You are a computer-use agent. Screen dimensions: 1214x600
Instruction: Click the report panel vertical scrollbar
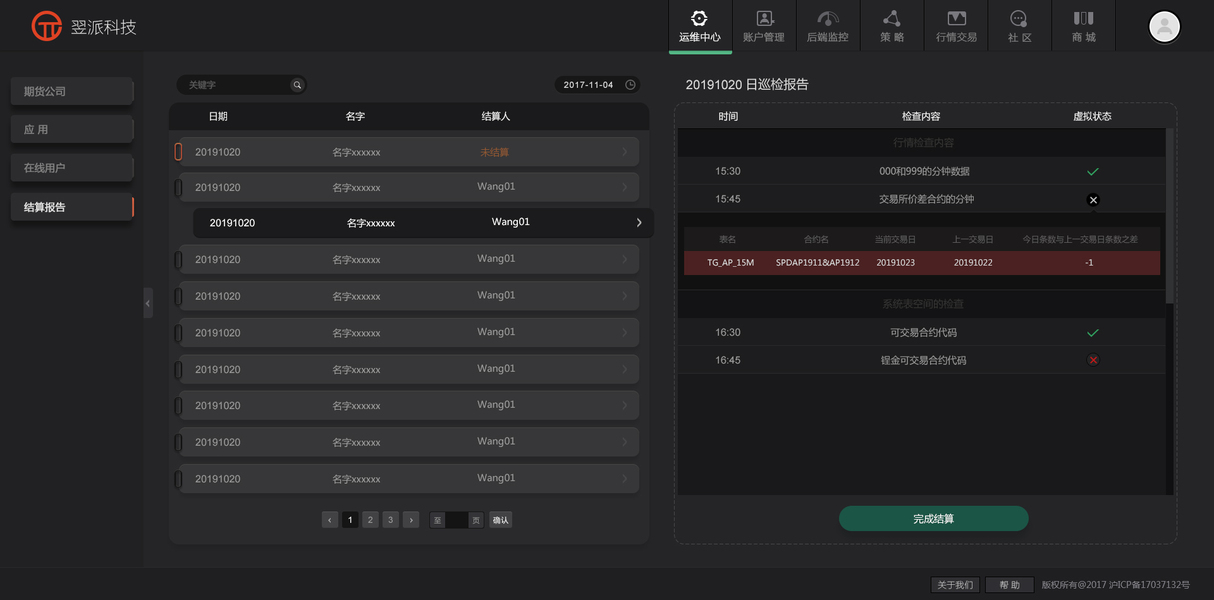point(1170,216)
